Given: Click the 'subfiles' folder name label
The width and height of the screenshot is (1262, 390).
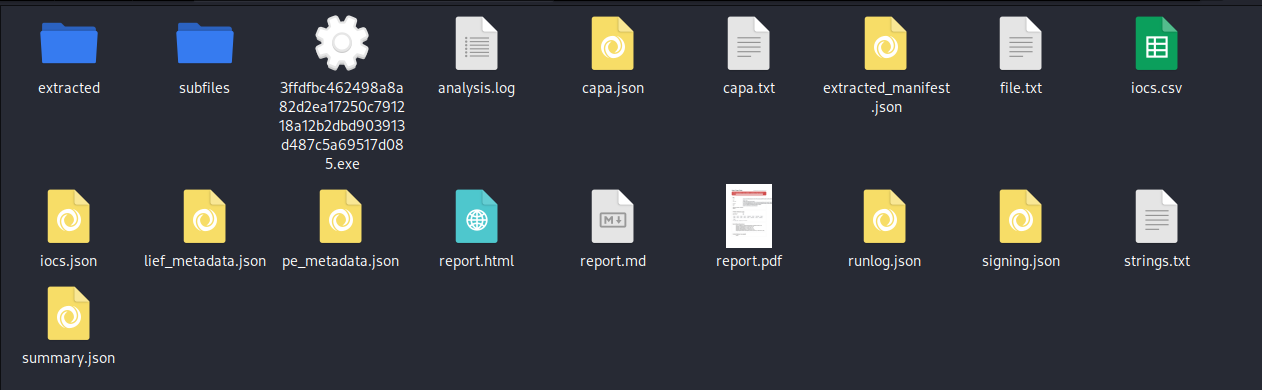Looking at the screenshot, I should coord(205,88).
